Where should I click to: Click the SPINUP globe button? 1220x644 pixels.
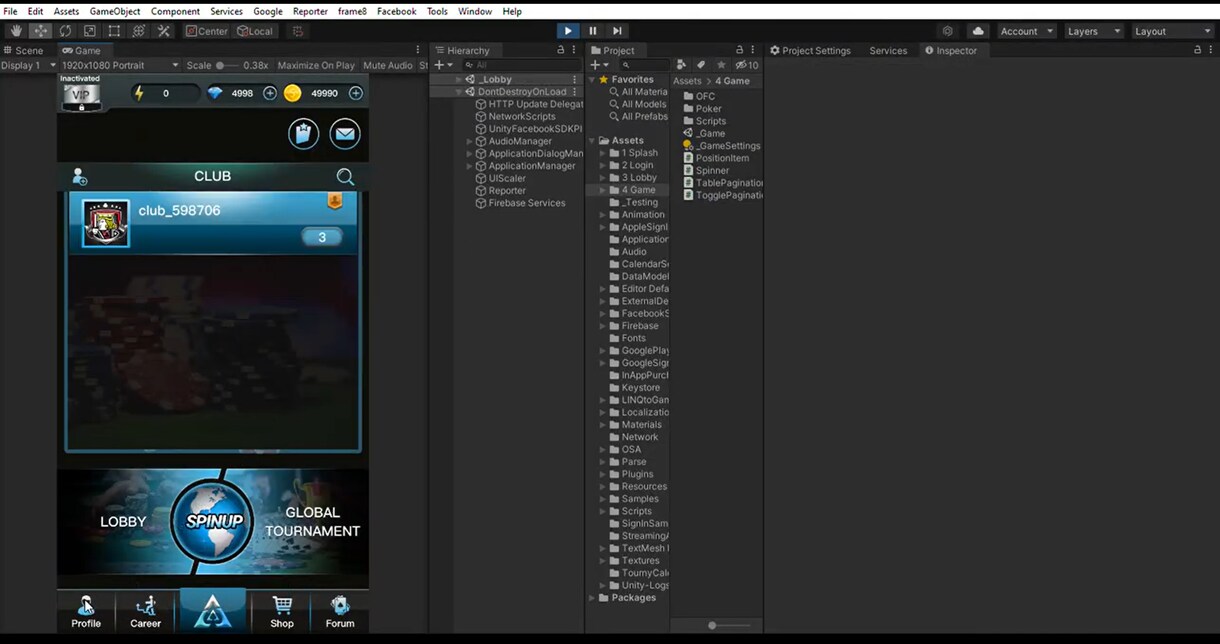pos(213,520)
